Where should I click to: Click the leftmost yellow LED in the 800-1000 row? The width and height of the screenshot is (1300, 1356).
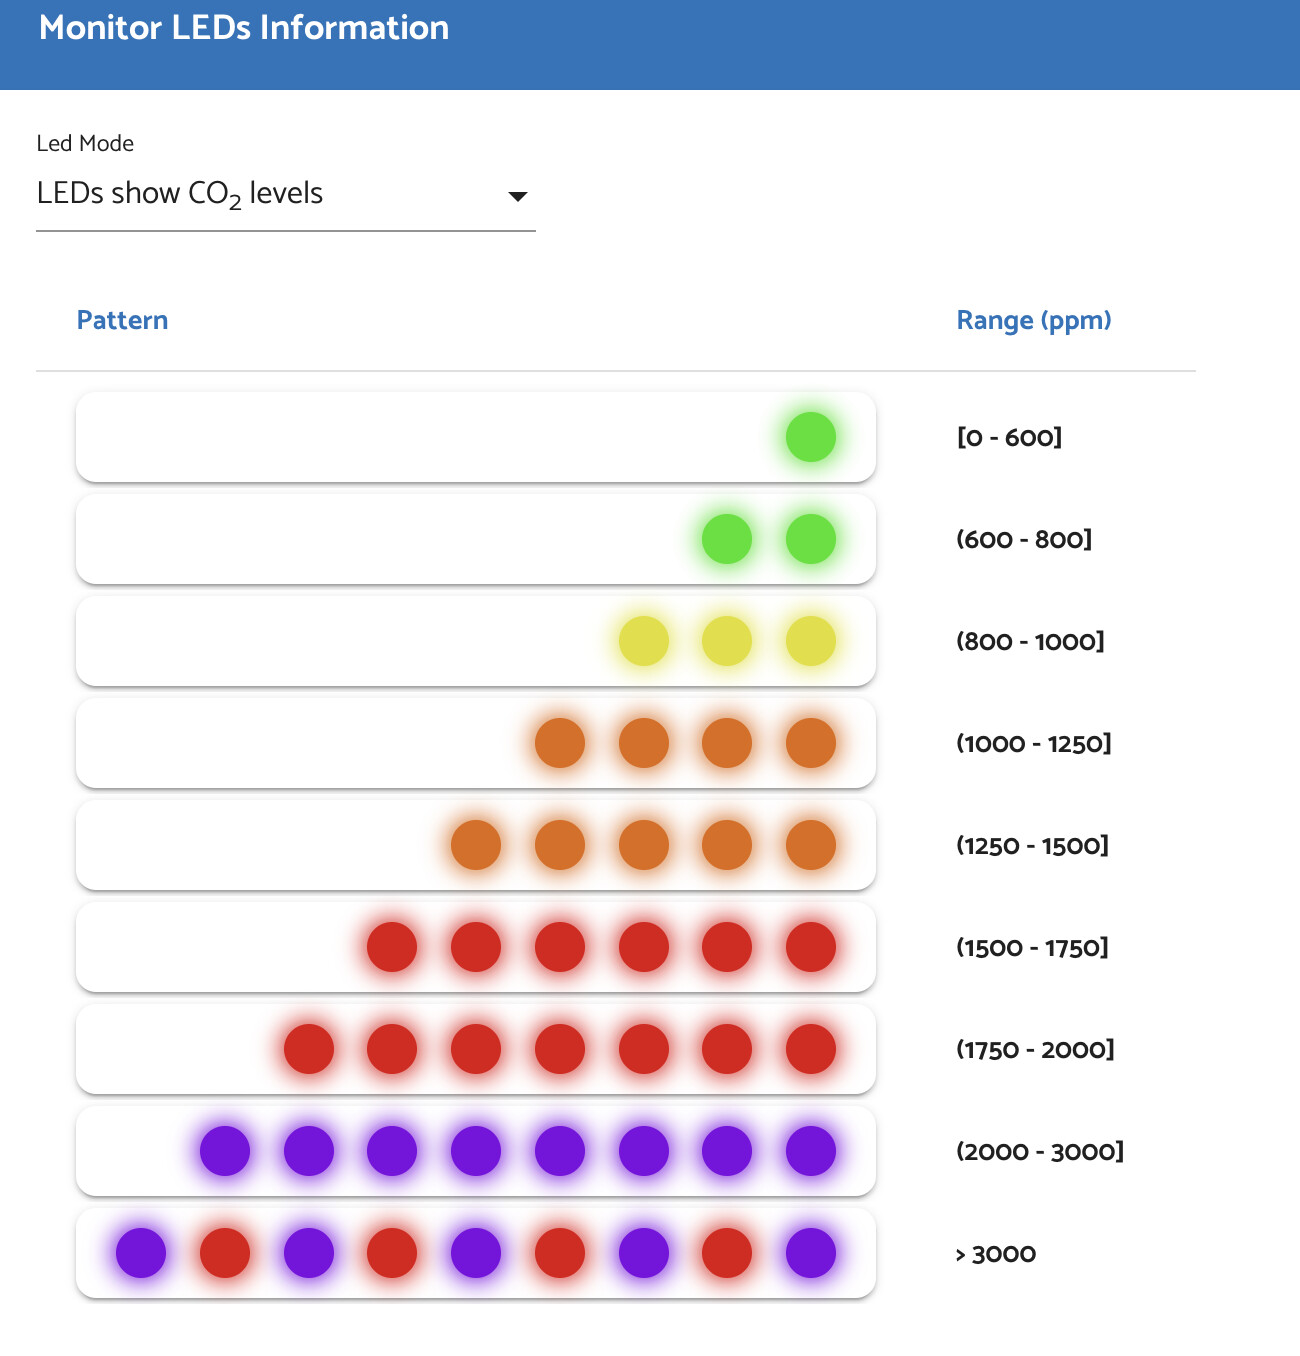(643, 641)
